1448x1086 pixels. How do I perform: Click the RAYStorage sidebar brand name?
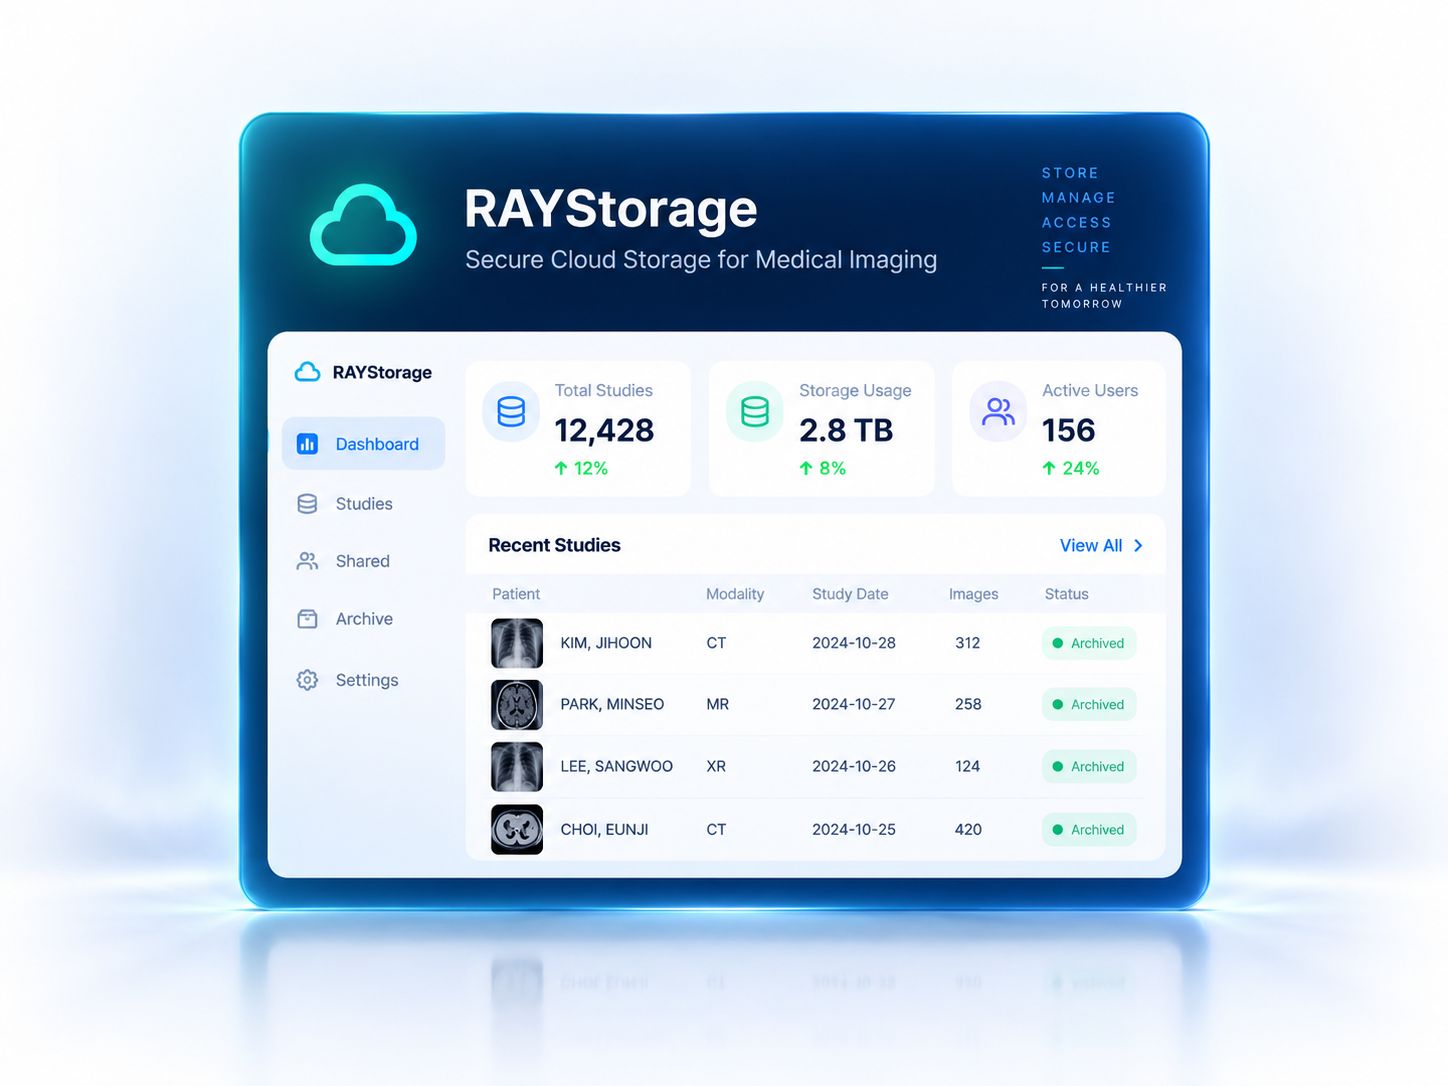pos(382,372)
